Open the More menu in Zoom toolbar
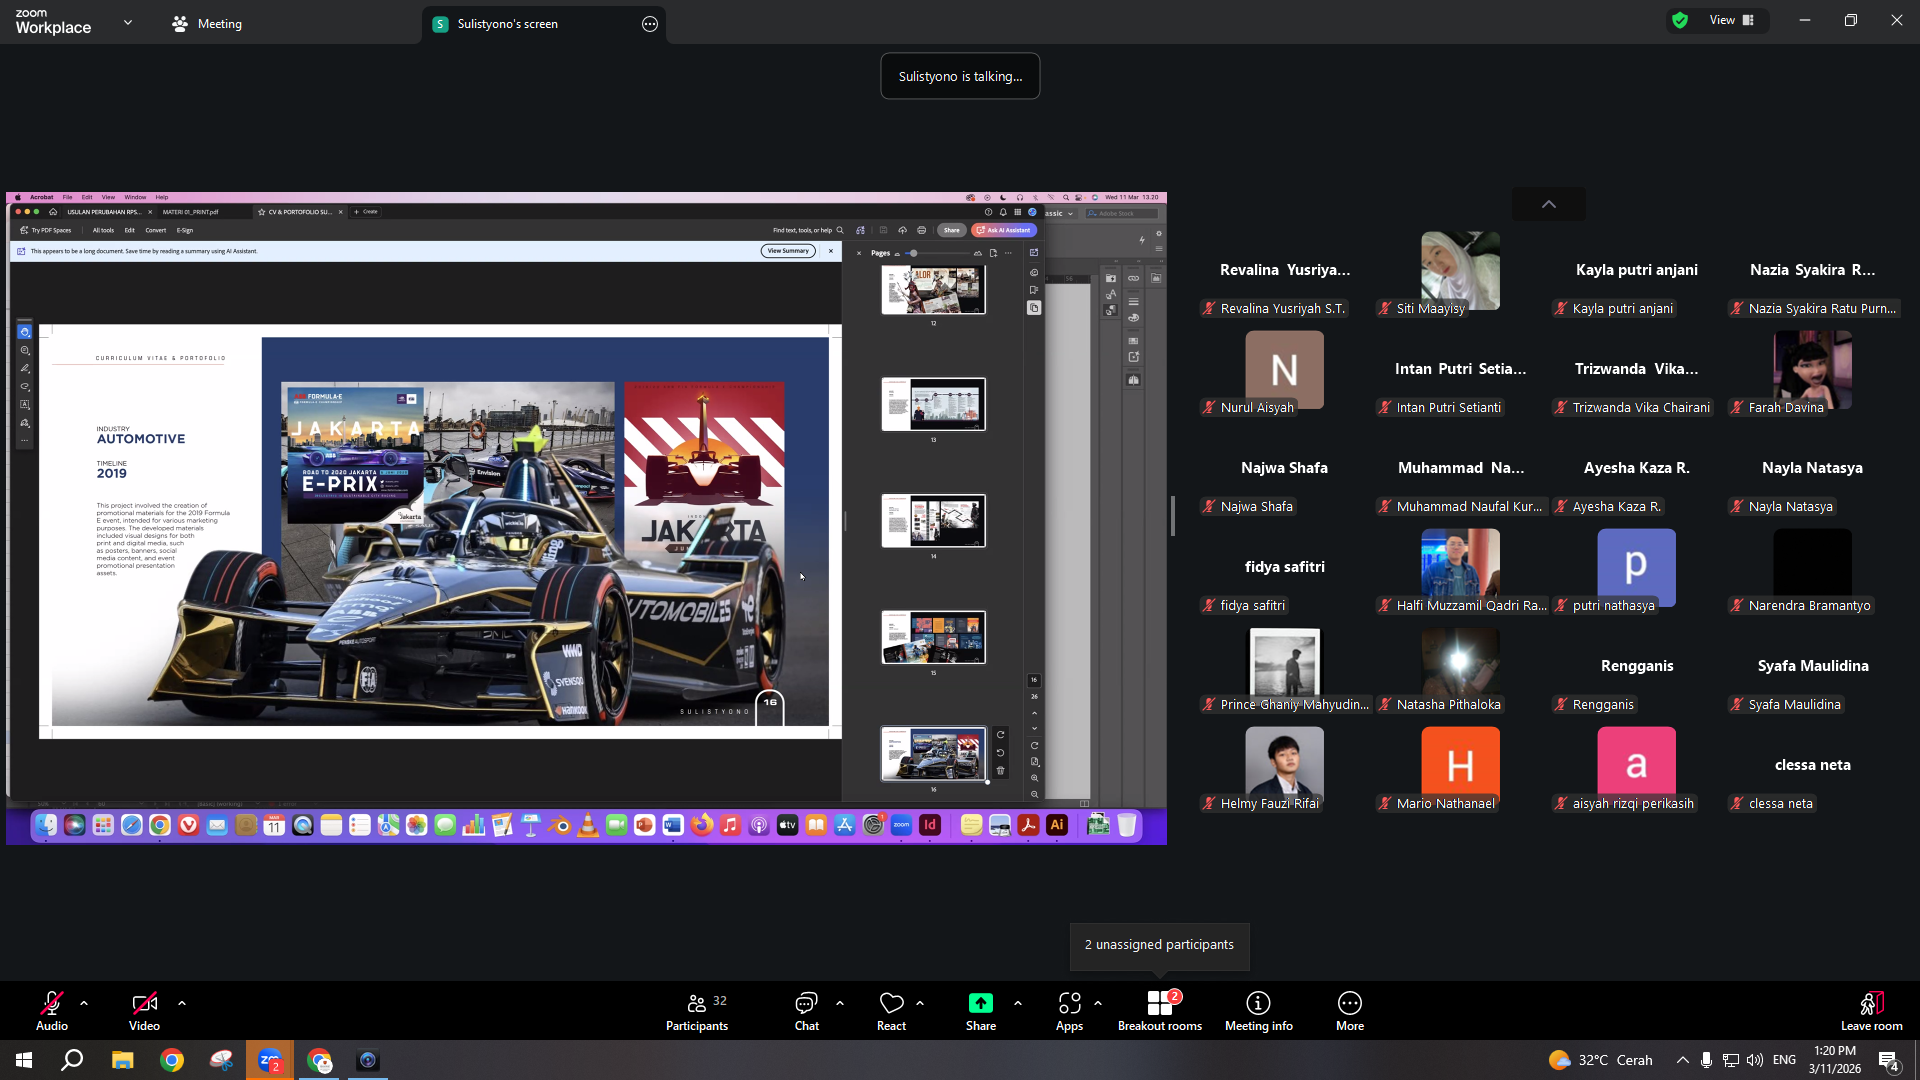Screen dimensions: 1920x1080 point(1350,1011)
